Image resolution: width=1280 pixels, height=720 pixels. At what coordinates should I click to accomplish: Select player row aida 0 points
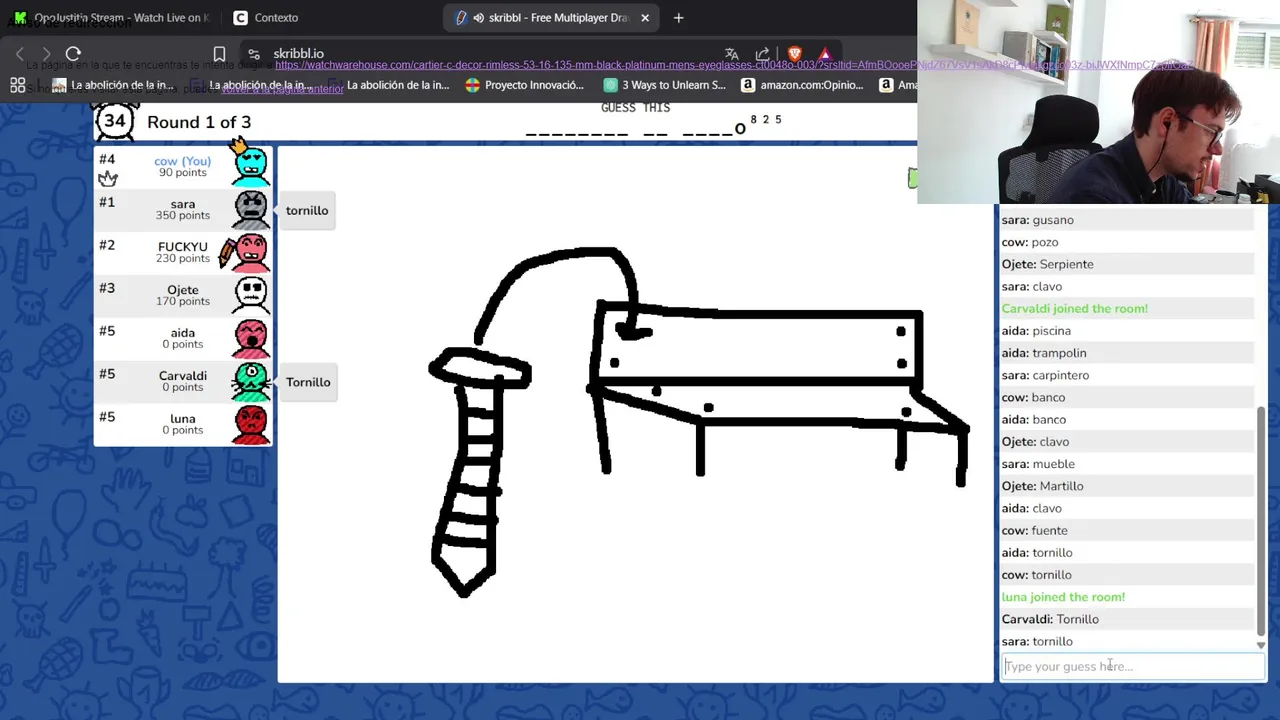(182, 337)
